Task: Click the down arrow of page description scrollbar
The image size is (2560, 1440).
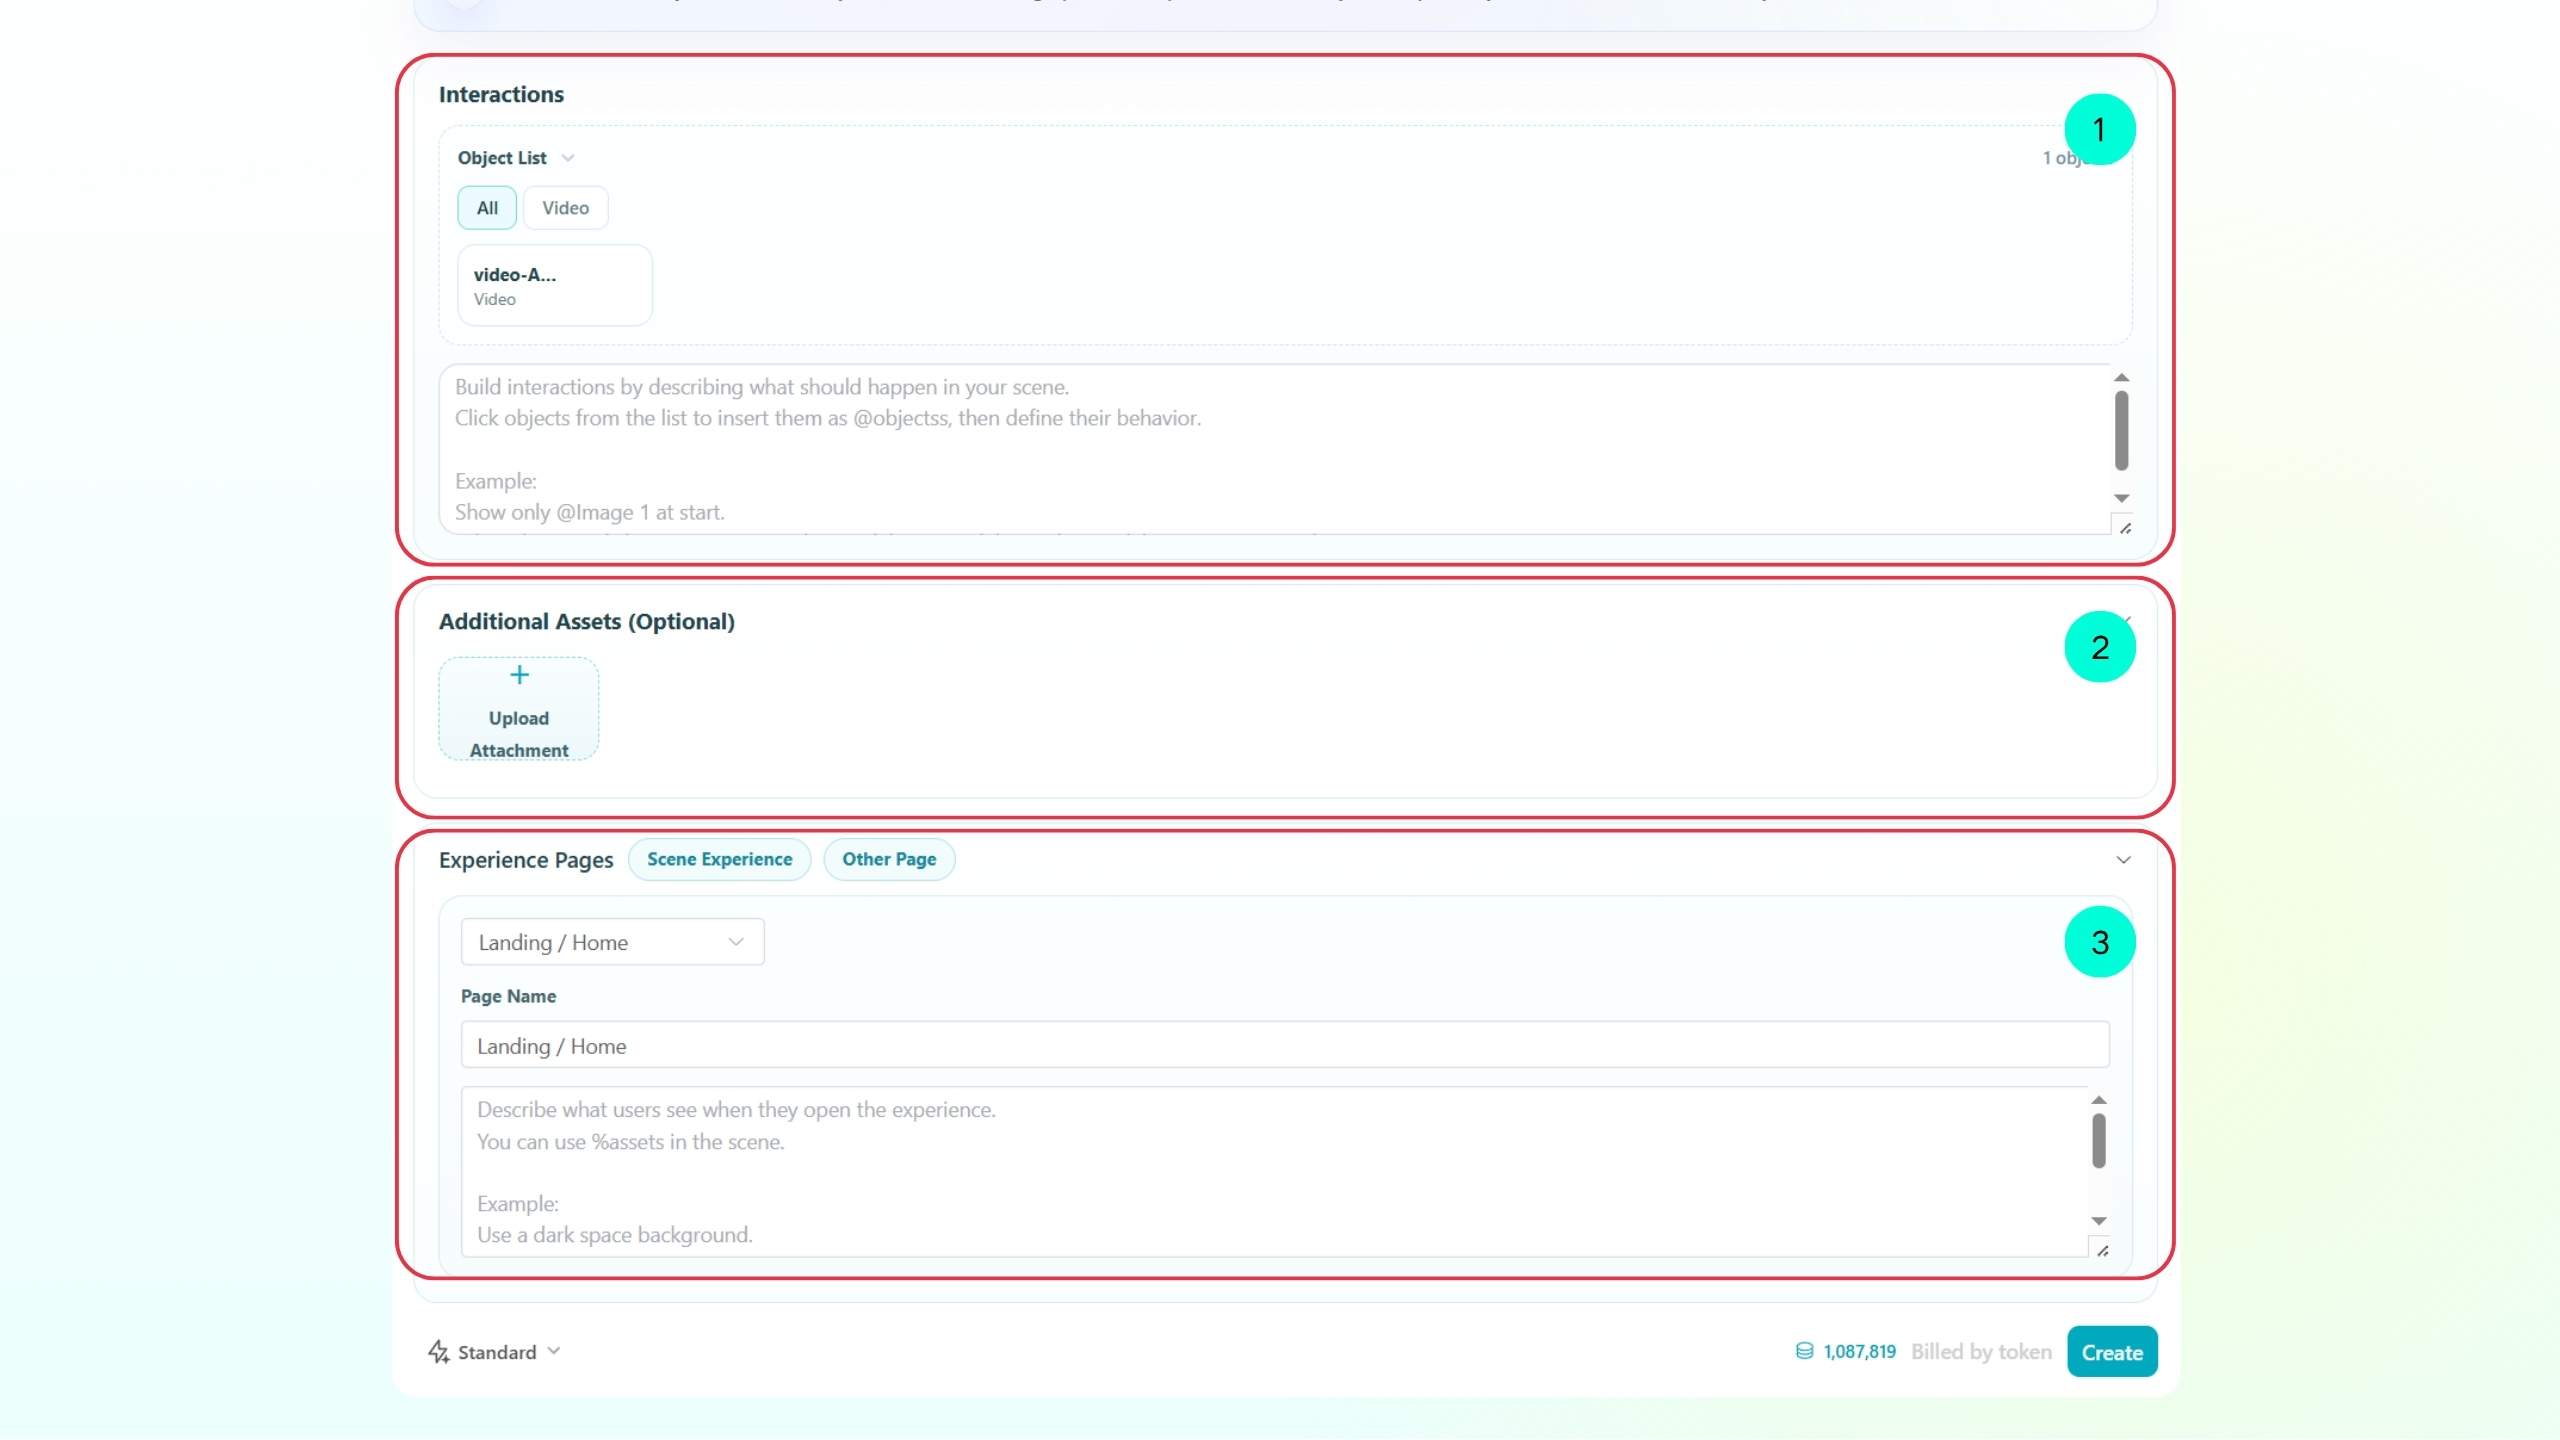Action: coord(2099,1221)
